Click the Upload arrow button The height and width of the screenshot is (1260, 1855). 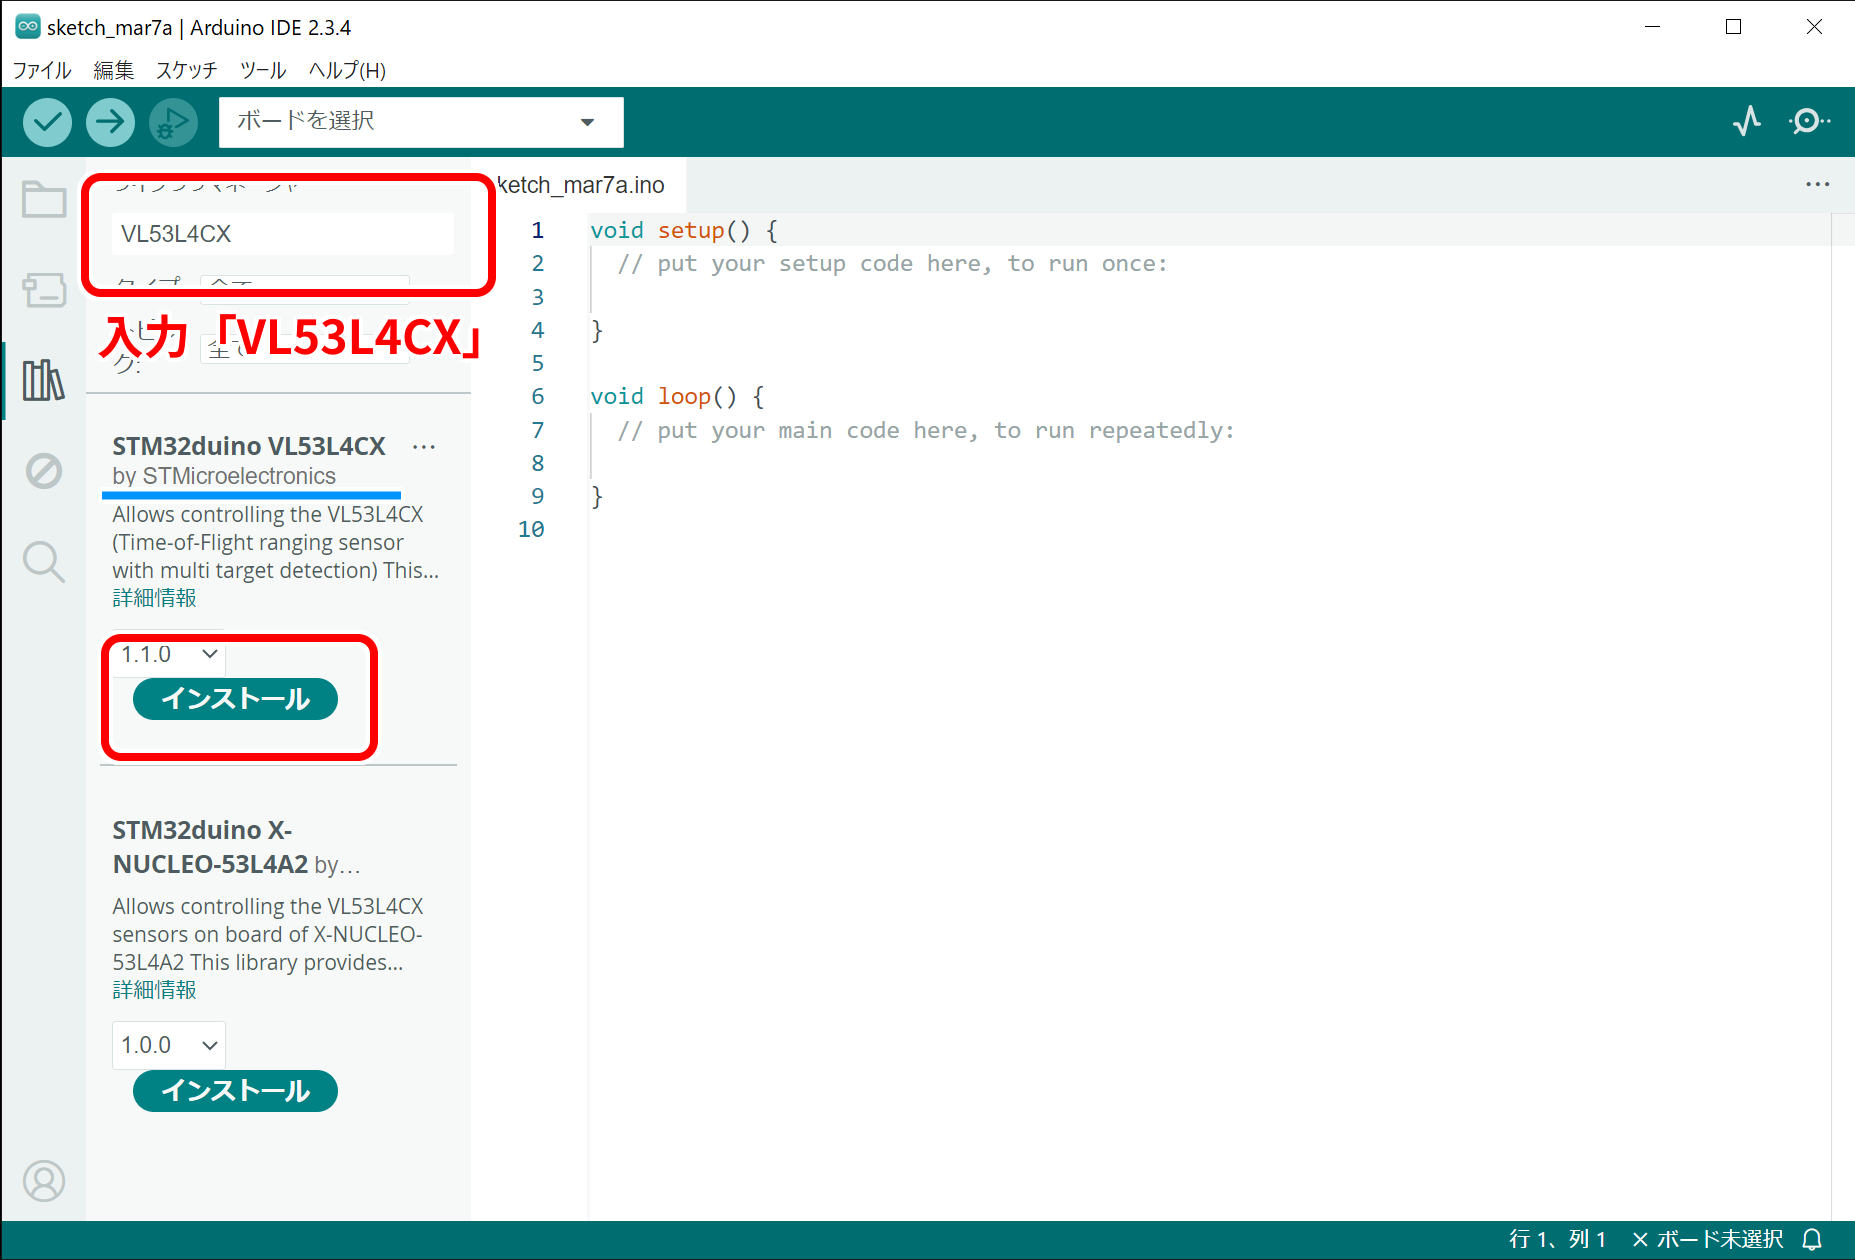pos(110,122)
